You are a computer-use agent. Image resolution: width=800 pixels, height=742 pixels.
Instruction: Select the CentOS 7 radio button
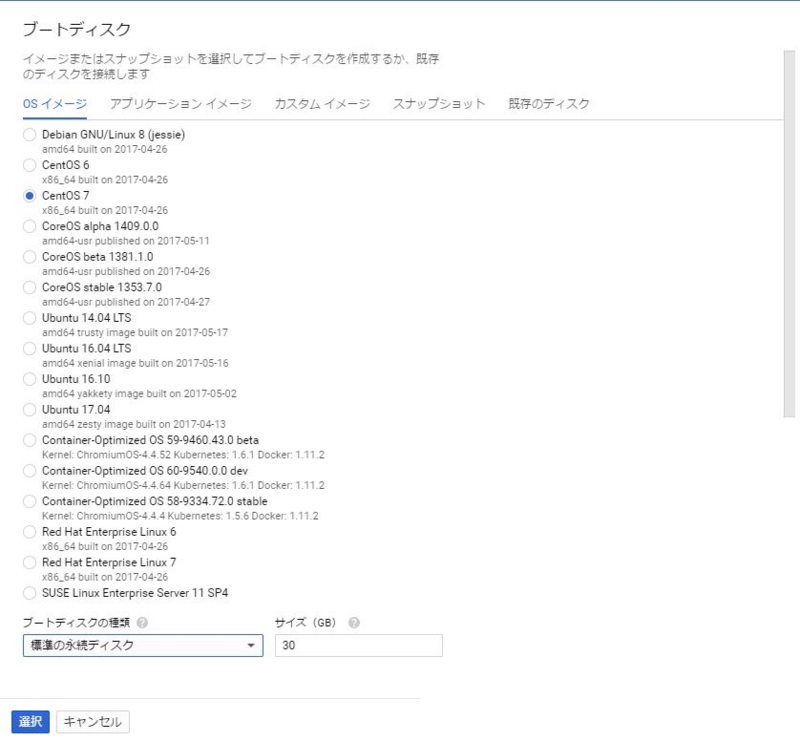click(30, 196)
